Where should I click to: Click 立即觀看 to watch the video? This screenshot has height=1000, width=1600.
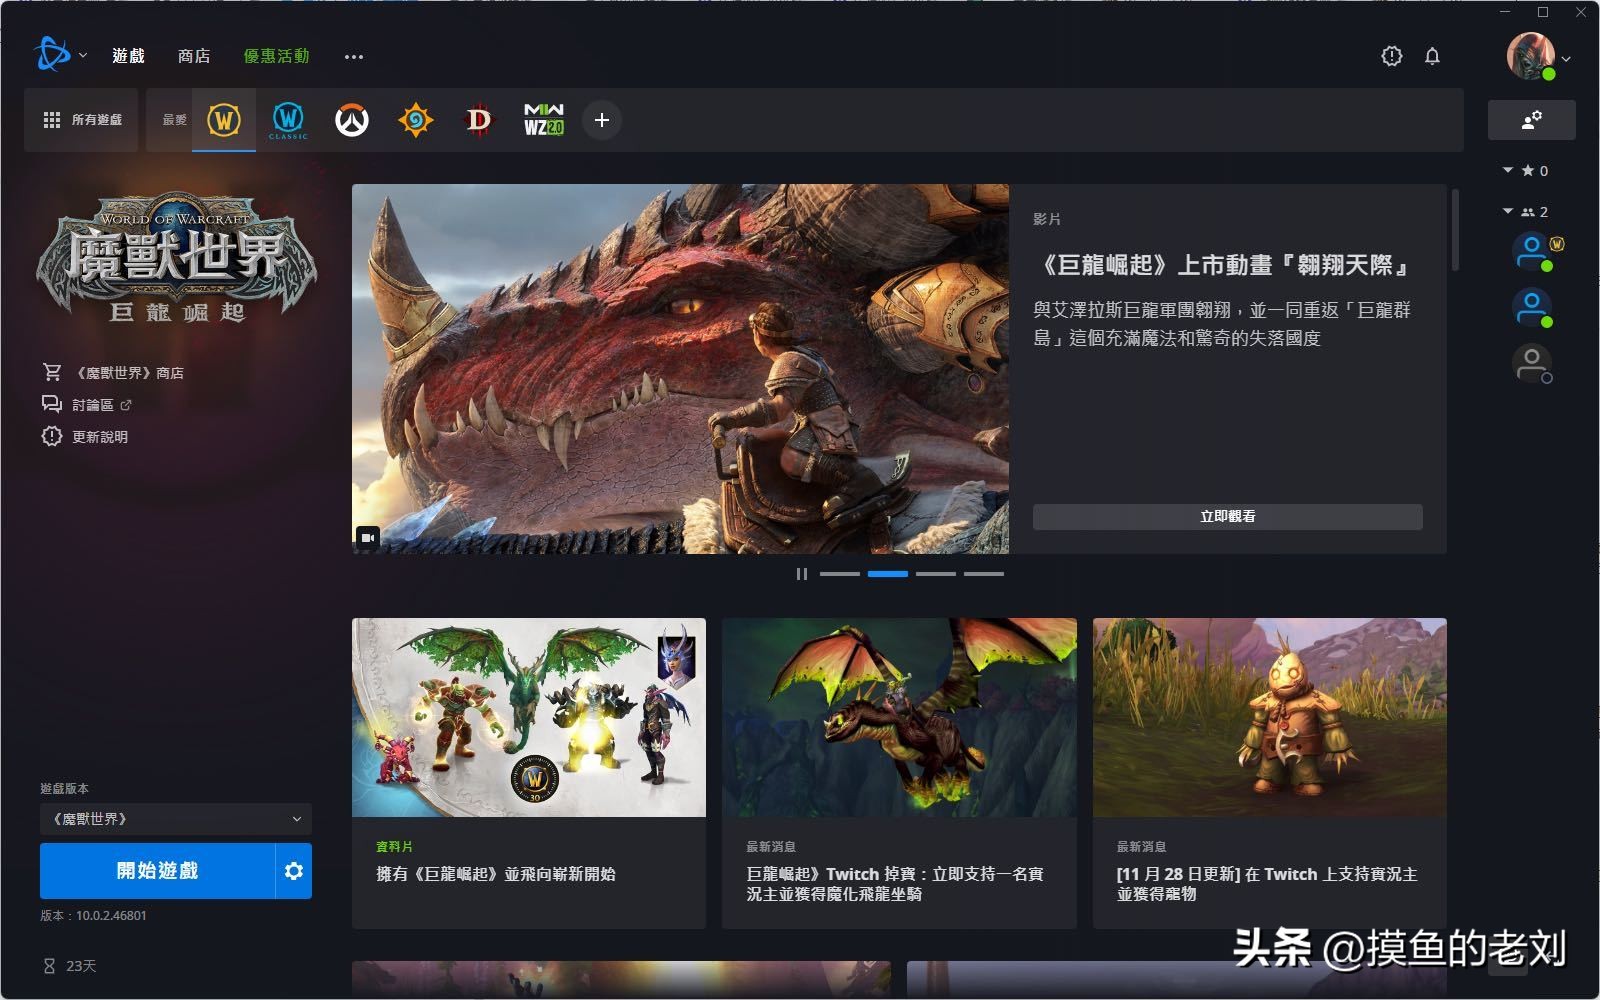pyautogui.click(x=1227, y=516)
